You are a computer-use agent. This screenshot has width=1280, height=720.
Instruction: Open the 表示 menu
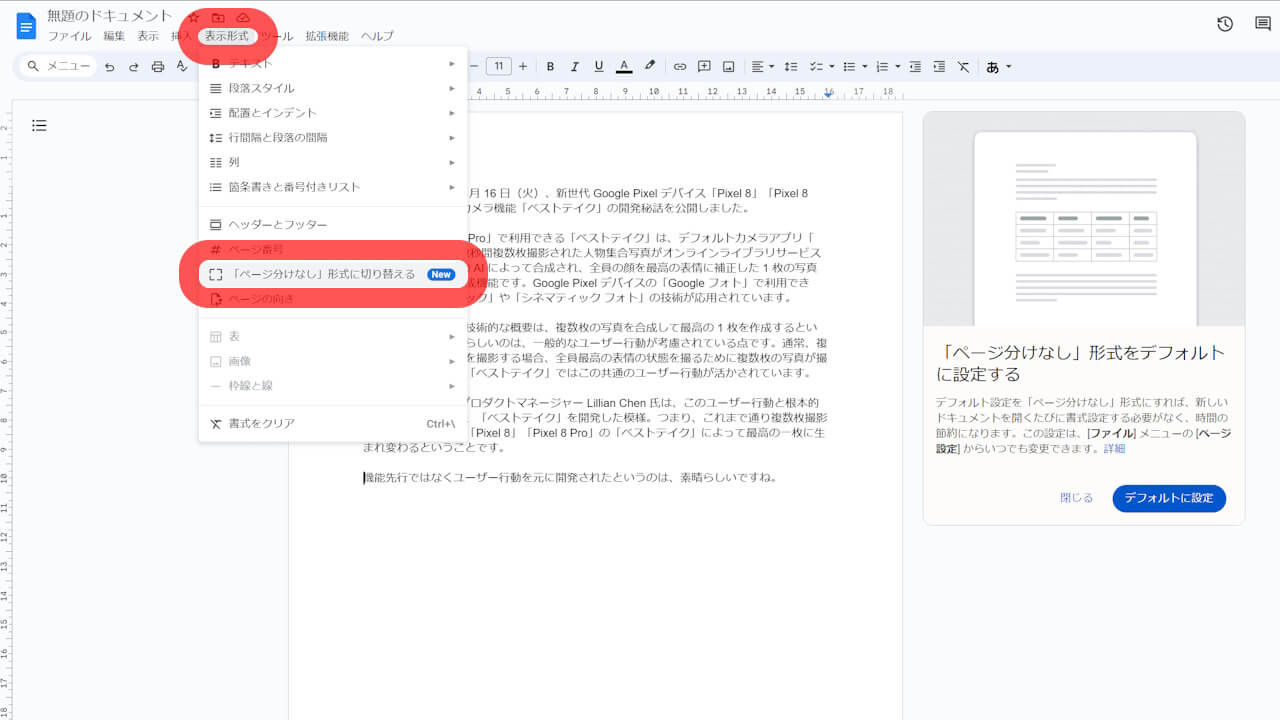pyautogui.click(x=148, y=36)
